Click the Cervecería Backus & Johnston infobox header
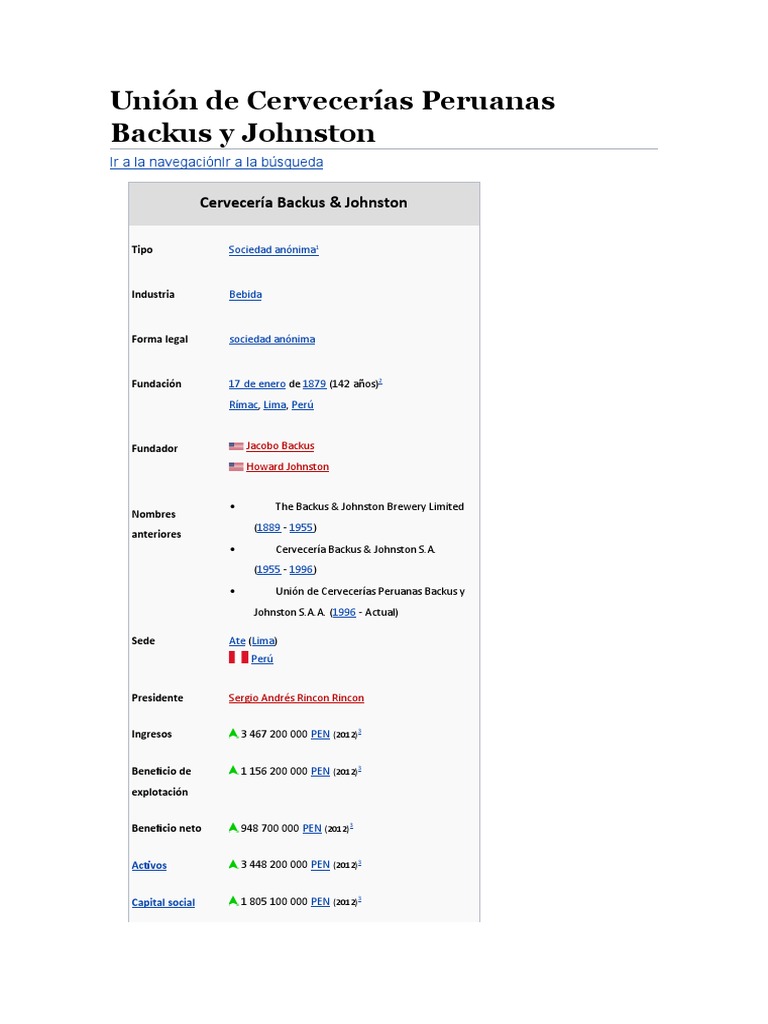768x1024 pixels. [x=304, y=203]
